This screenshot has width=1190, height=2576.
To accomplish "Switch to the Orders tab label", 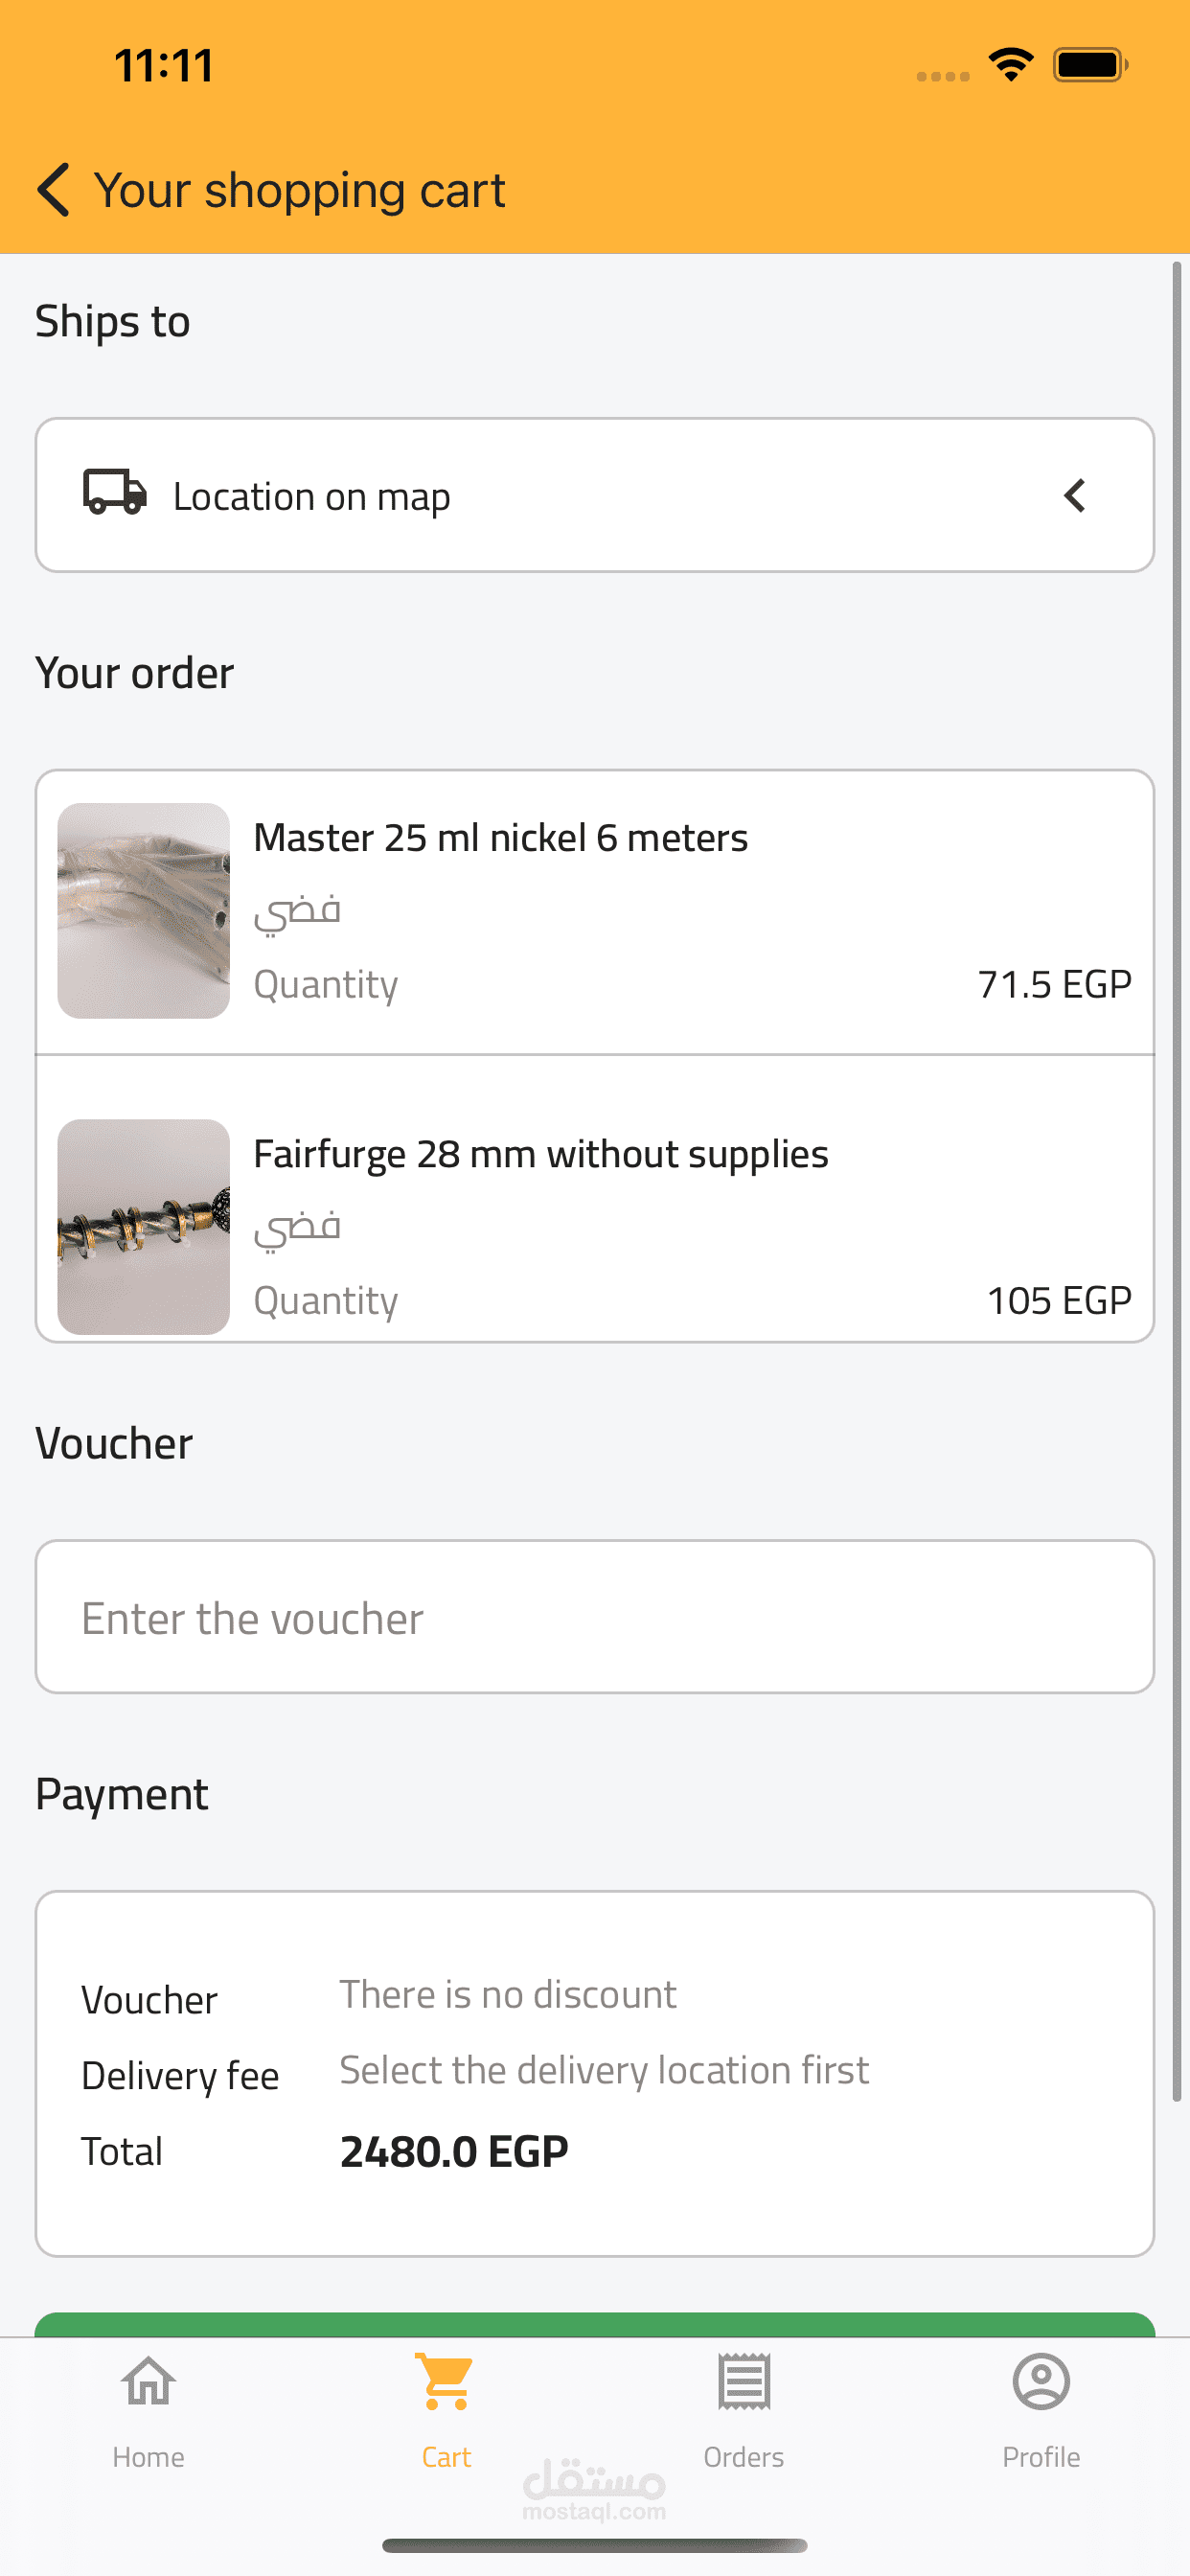I will [x=743, y=2457].
